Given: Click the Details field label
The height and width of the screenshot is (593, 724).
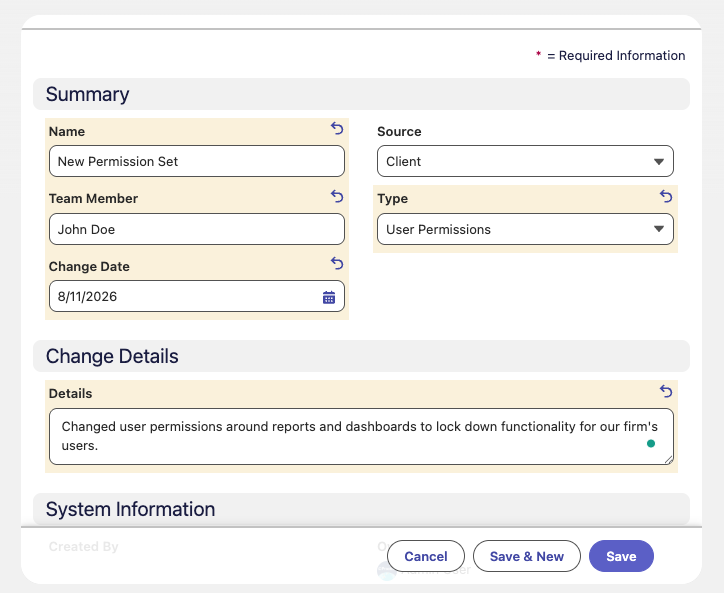Looking at the screenshot, I should pos(70,393).
